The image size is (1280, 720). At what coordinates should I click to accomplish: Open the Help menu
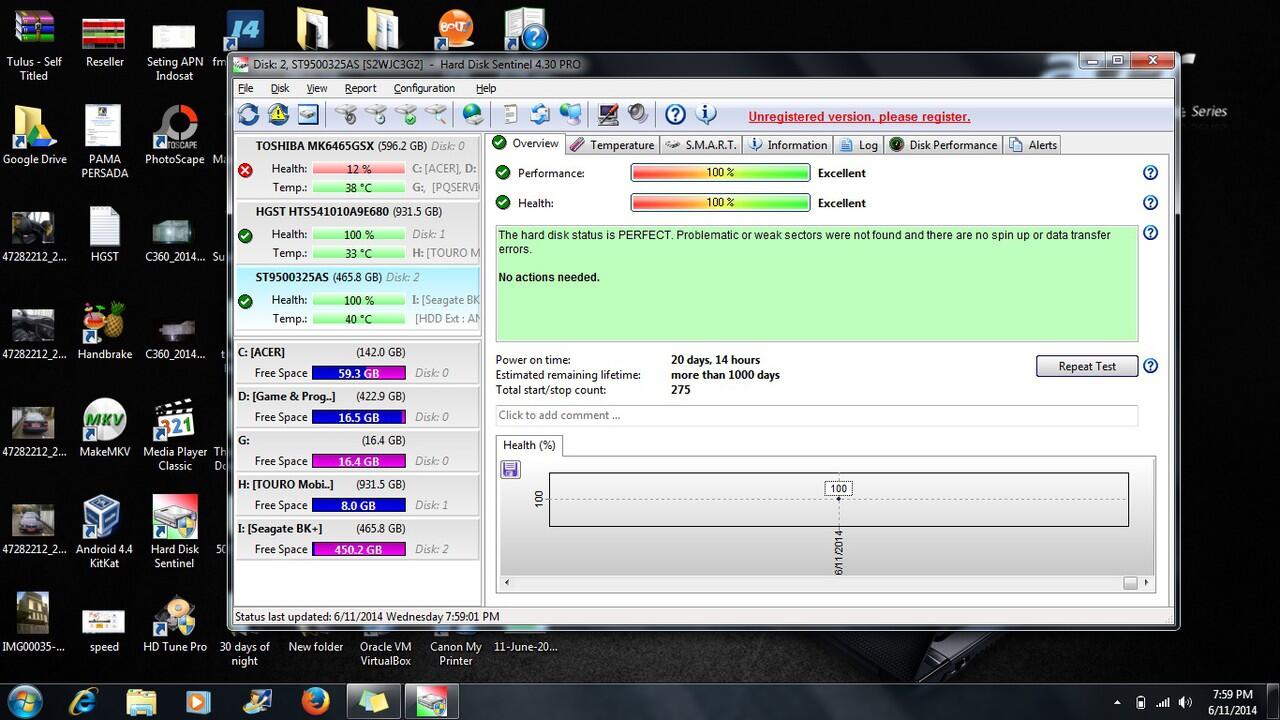click(x=486, y=88)
